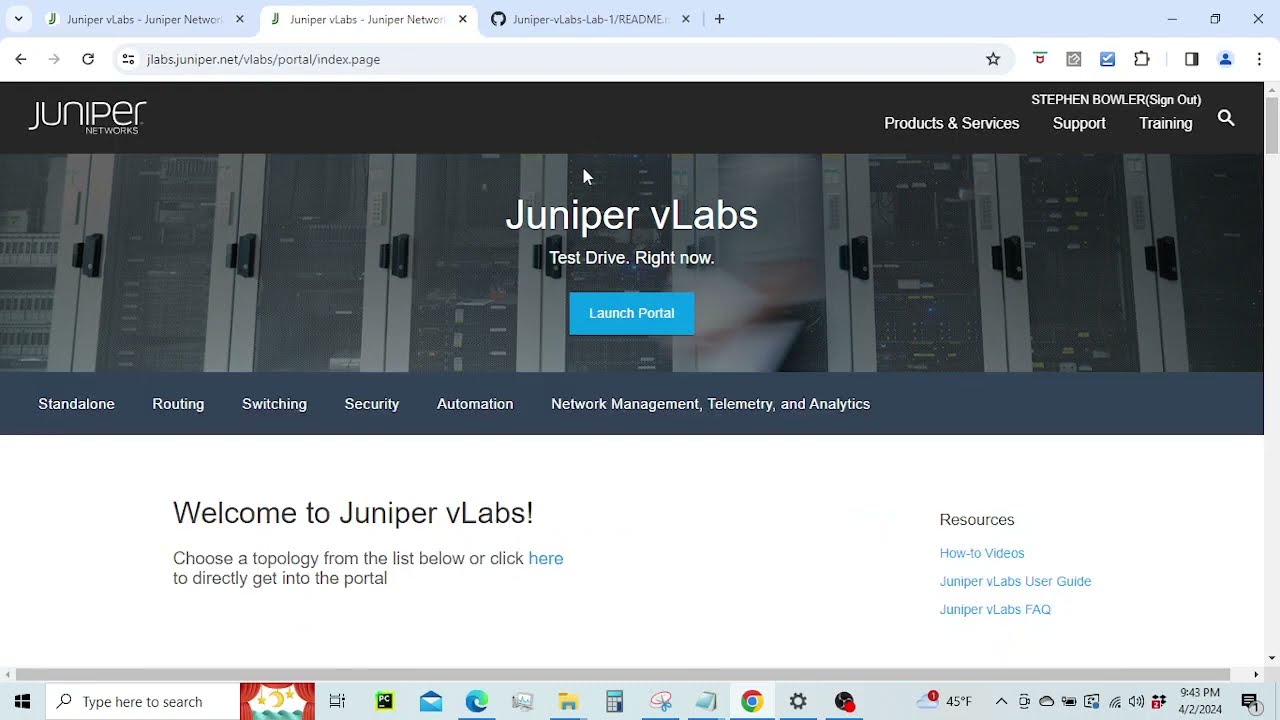Screen dimensions: 1280x720
Task: Open Calculator from the taskbar
Action: 614,701
